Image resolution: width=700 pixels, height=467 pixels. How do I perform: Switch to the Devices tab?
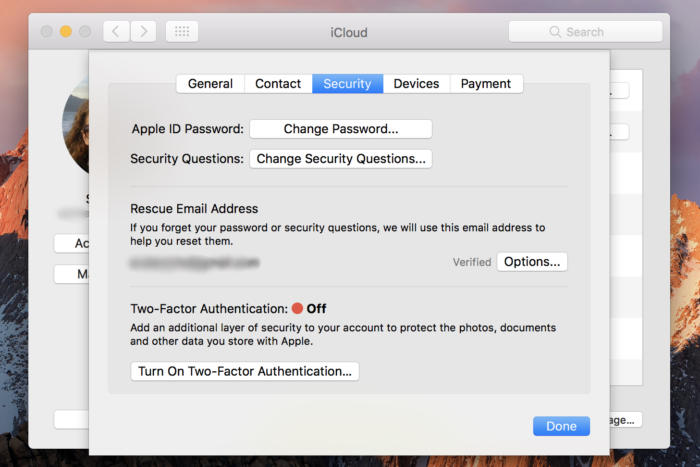416,84
